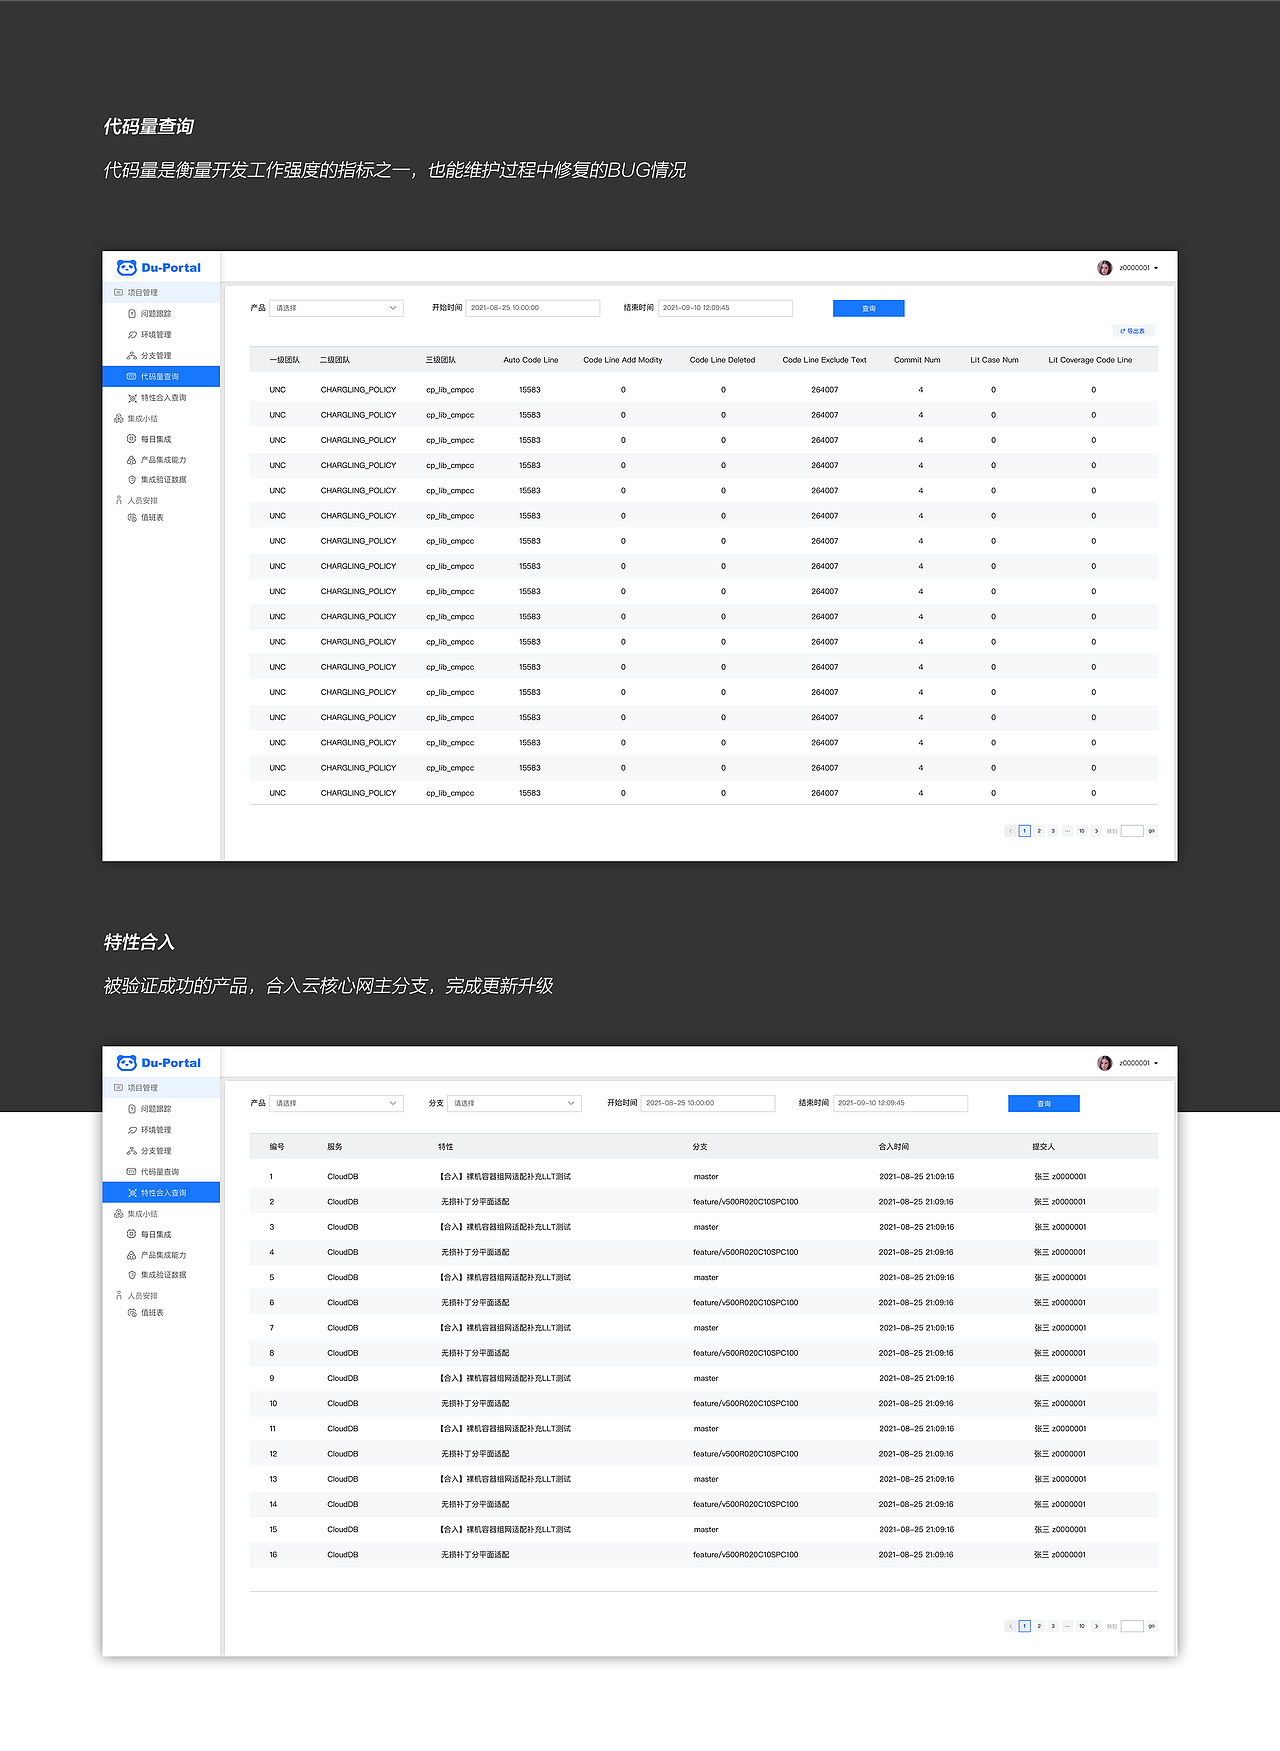Click the 结束时间 date field in the top panel
The height and width of the screenshot is (1751, 1280).
pyautogui.click(x=725, y=308)
